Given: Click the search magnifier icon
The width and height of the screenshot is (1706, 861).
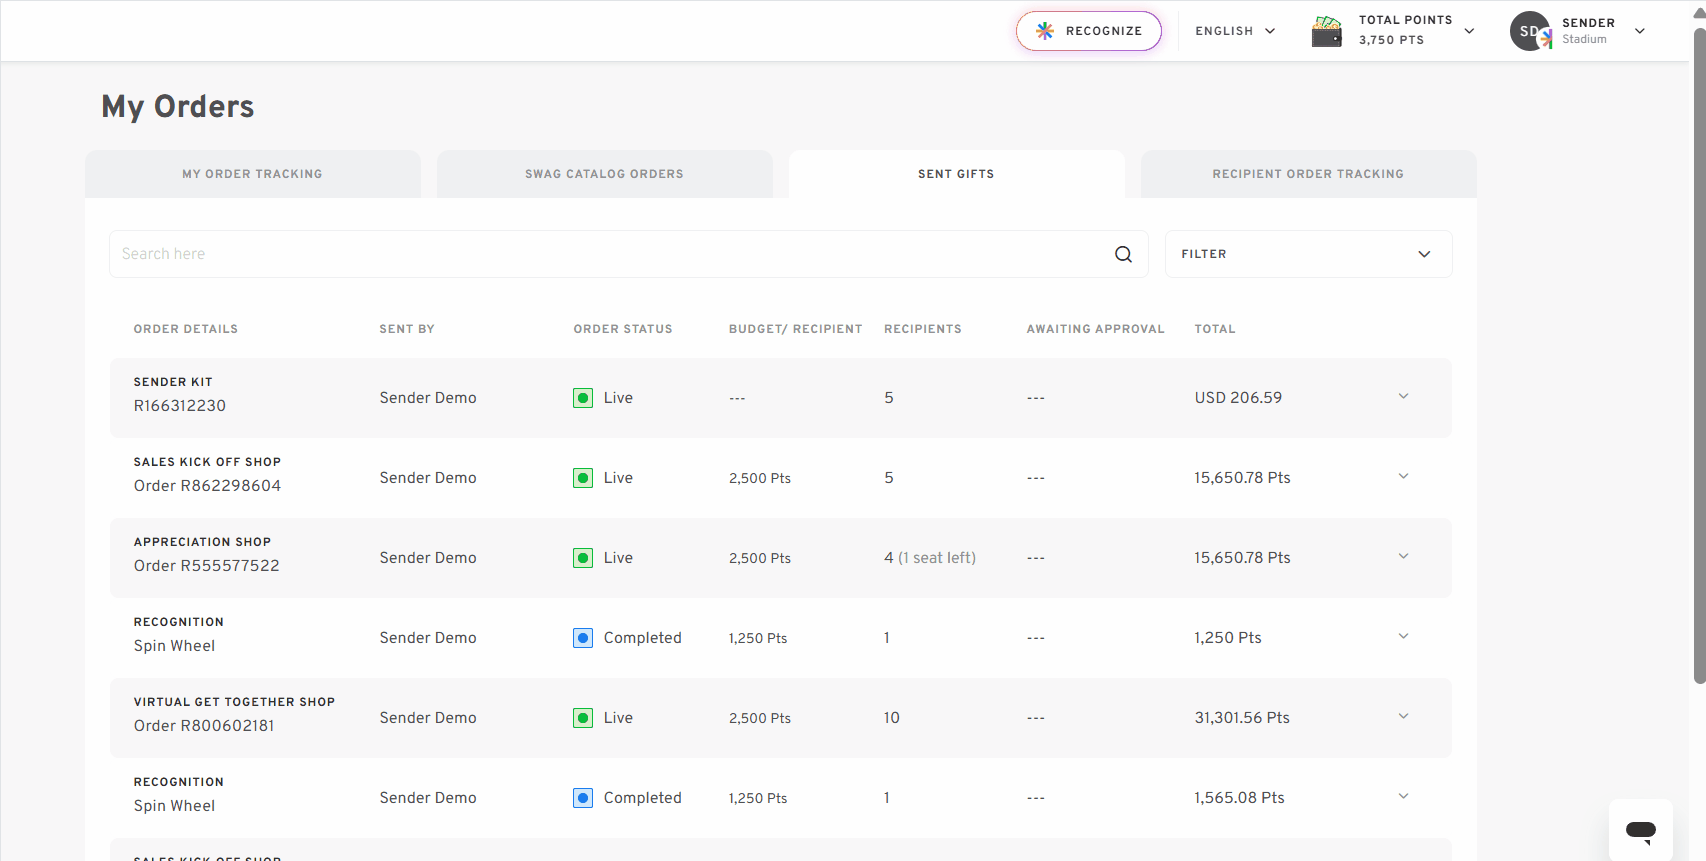Looking at the screenshot, I should coord(1123,254).
